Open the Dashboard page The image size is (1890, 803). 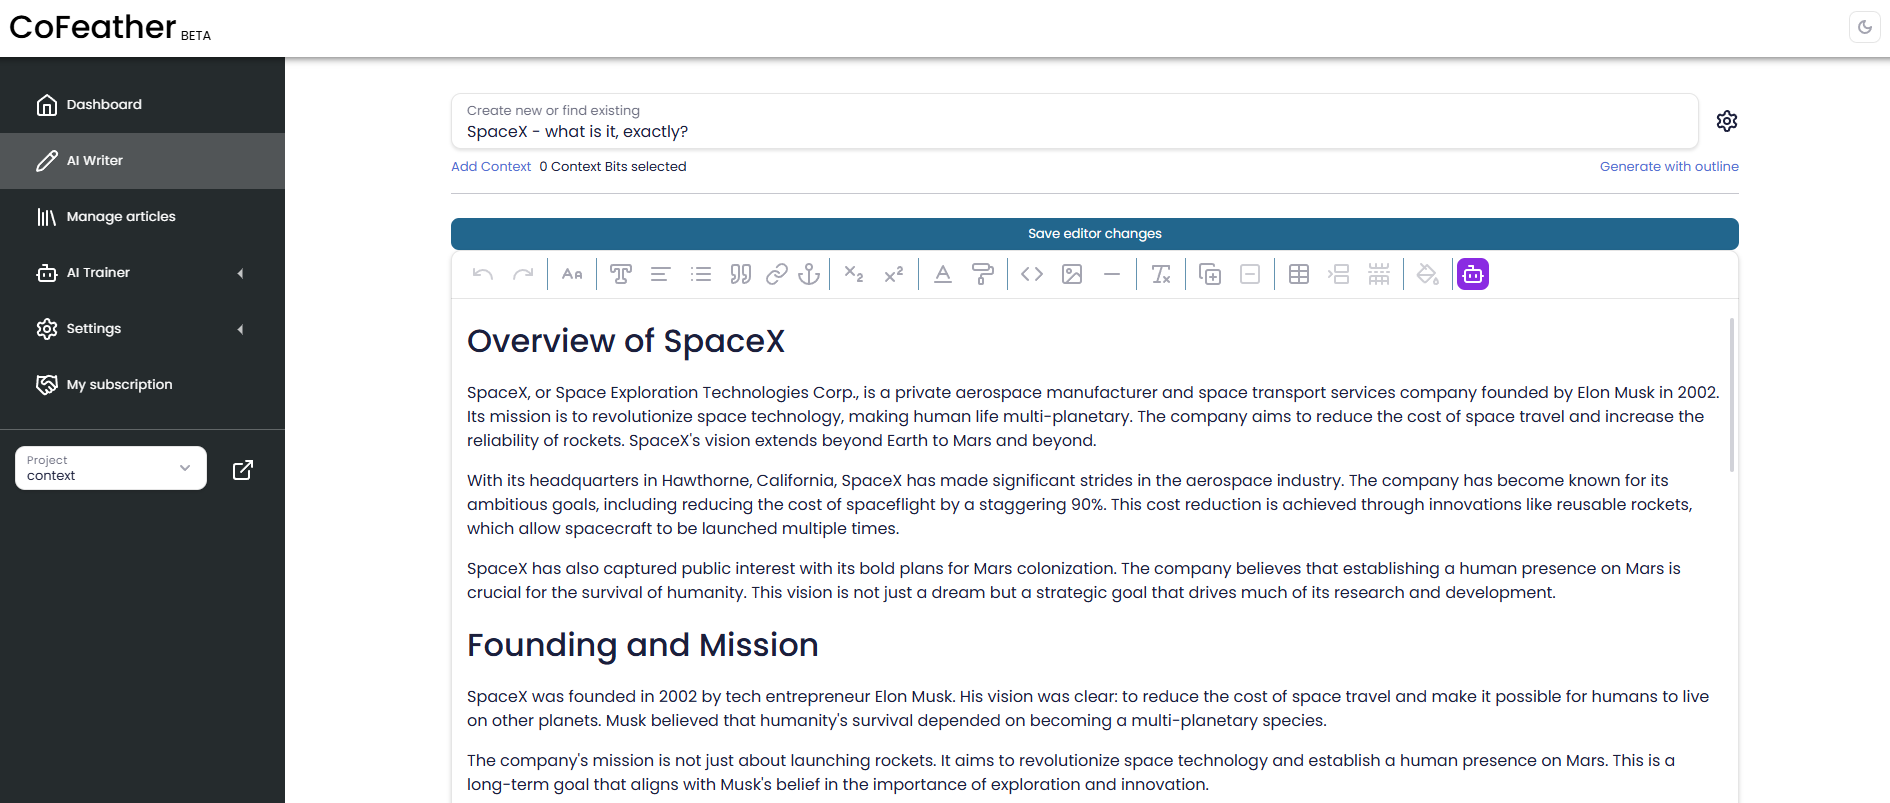(x=142, y=105)
